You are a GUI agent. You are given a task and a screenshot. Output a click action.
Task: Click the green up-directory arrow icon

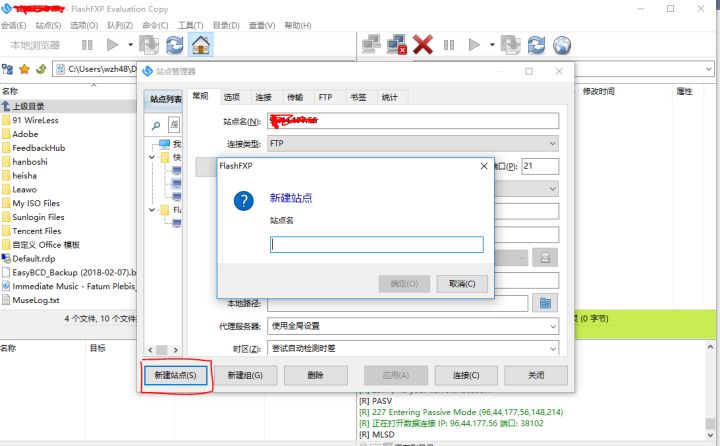tap(41, 69)
